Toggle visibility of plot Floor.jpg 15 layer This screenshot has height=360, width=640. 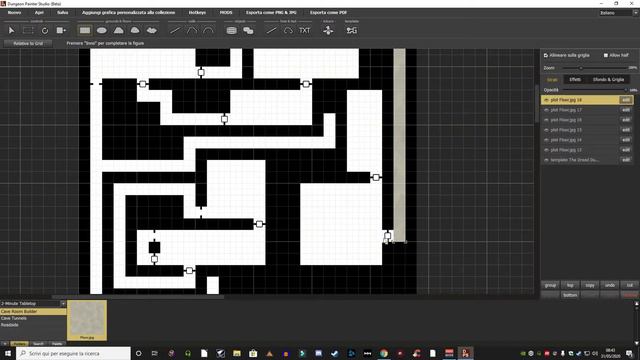coord(546,130)
